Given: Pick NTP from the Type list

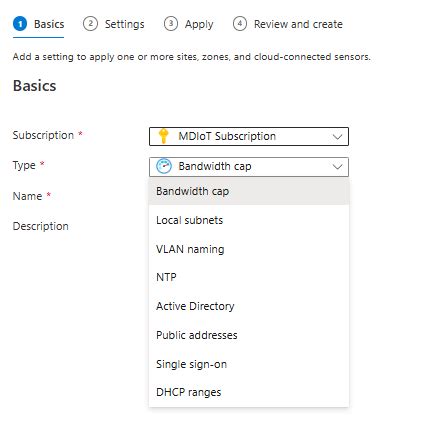Looking at the screenshot, I should click(x=249, y=277).
